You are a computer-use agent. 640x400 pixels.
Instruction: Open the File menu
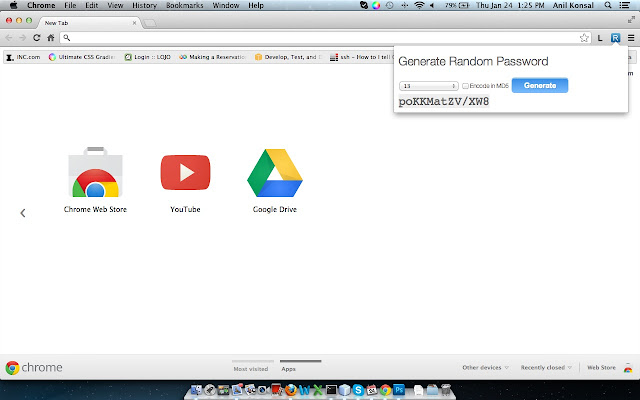70,5
